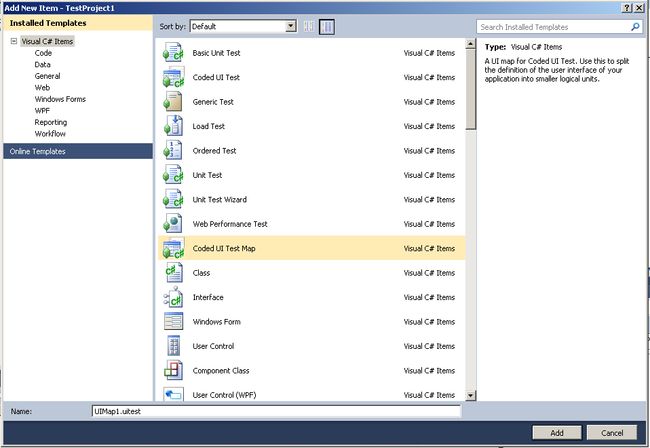Viewport: 650px width, 448px height.
Task: Click the search magnifier icon
Action: (x=635, y=27)
